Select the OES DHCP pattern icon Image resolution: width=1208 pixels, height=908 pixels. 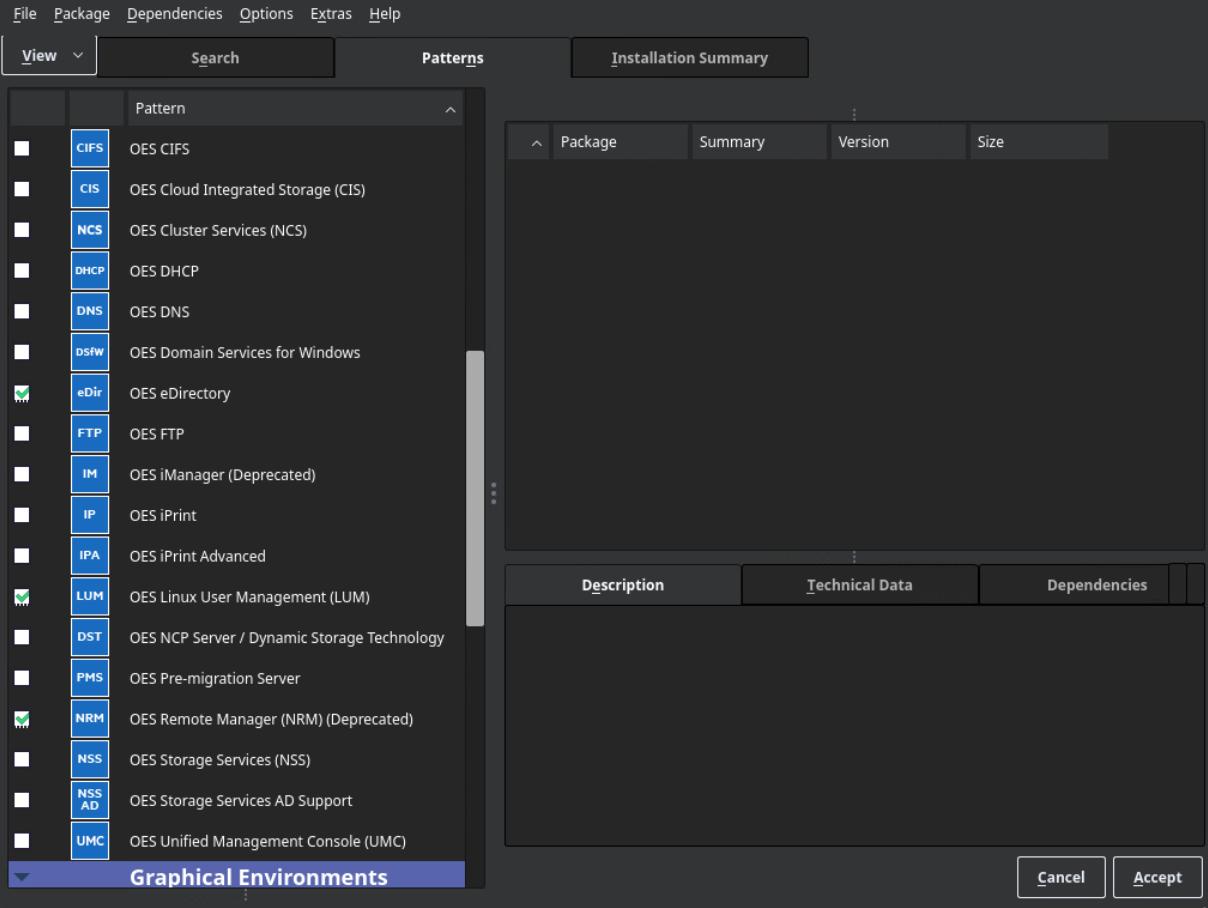[90, 271]
